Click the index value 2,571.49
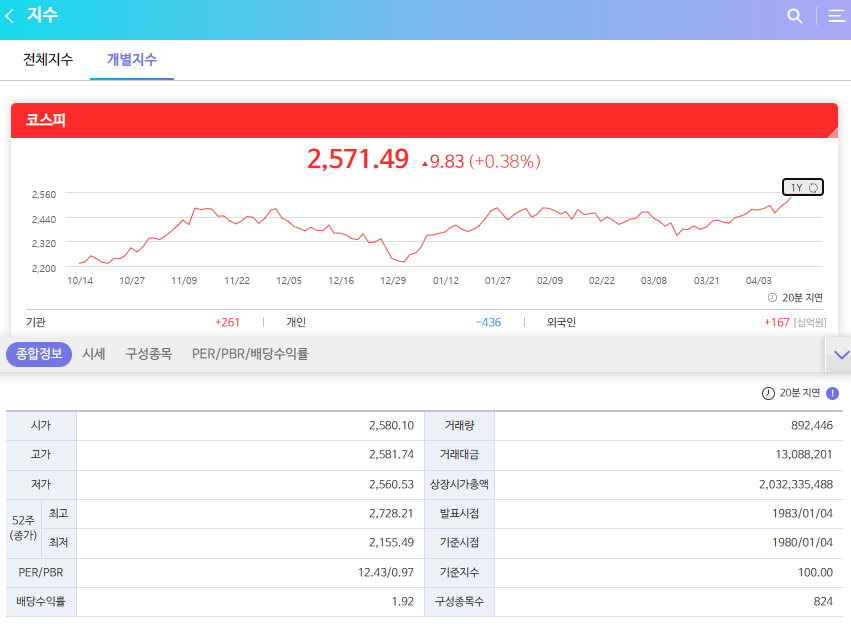 (358, 159)
